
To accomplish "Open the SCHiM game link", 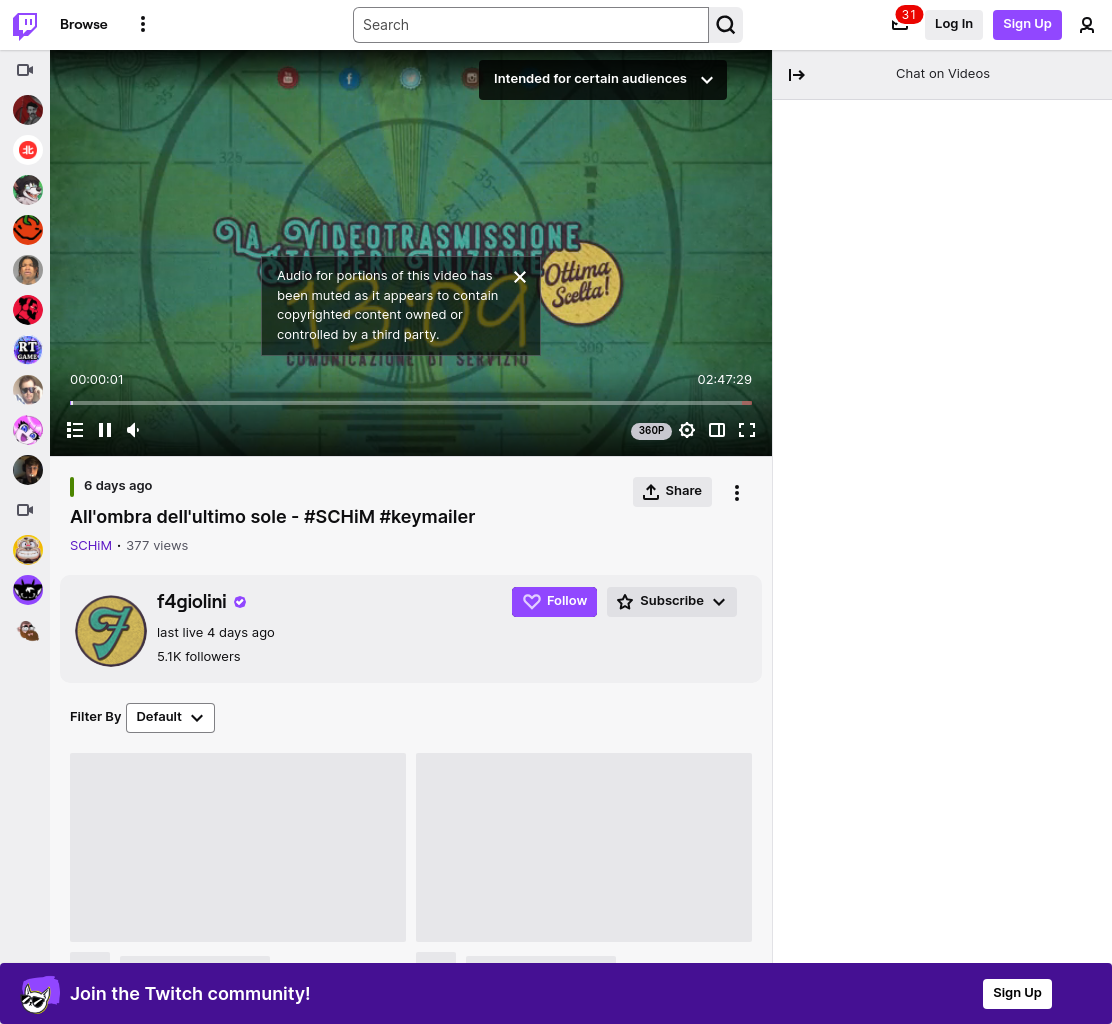I will coord(91,545).
